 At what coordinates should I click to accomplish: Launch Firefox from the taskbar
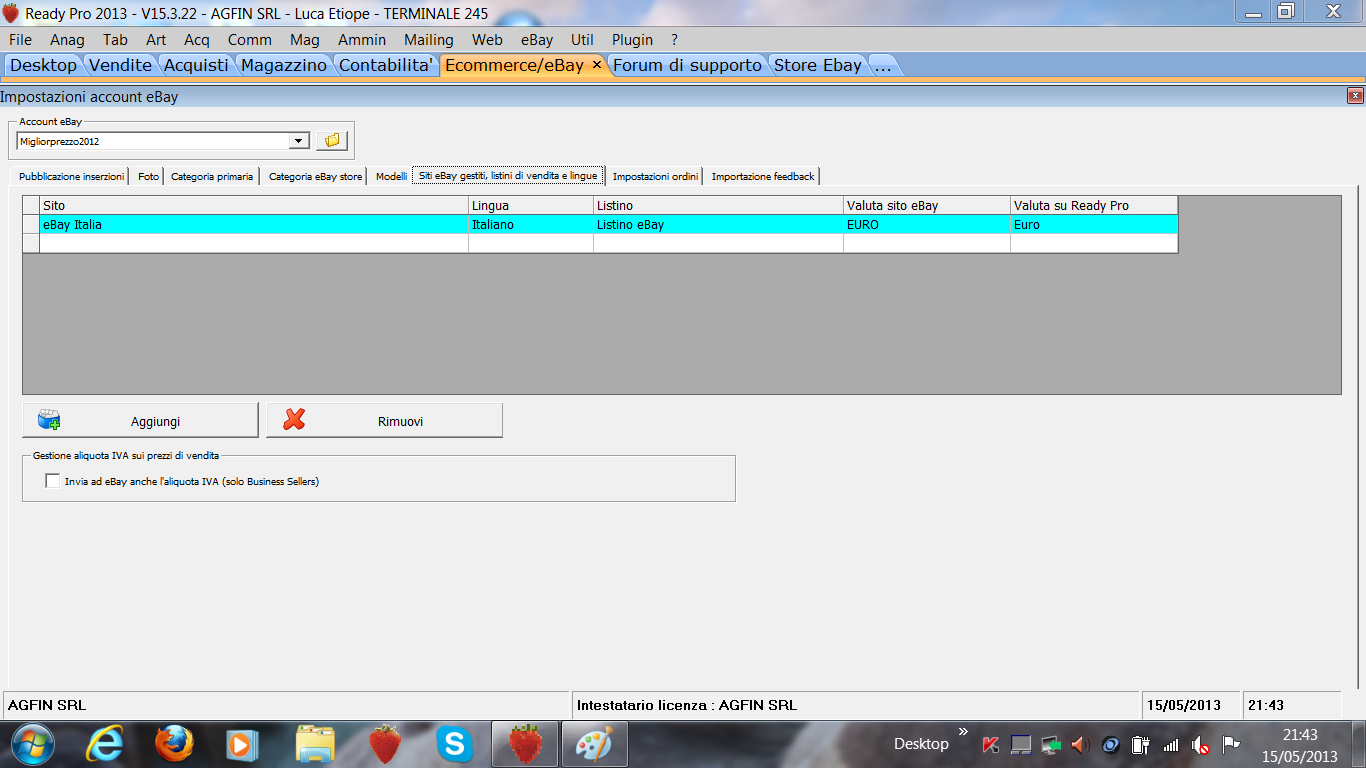[x=174, y=744]
